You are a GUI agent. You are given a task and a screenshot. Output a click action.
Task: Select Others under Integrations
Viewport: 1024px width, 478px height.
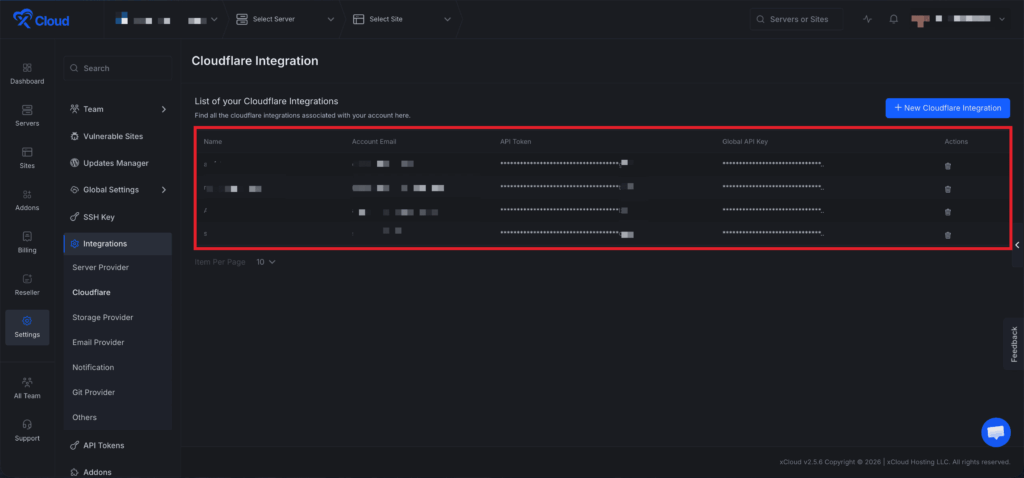tap(84, 417)
